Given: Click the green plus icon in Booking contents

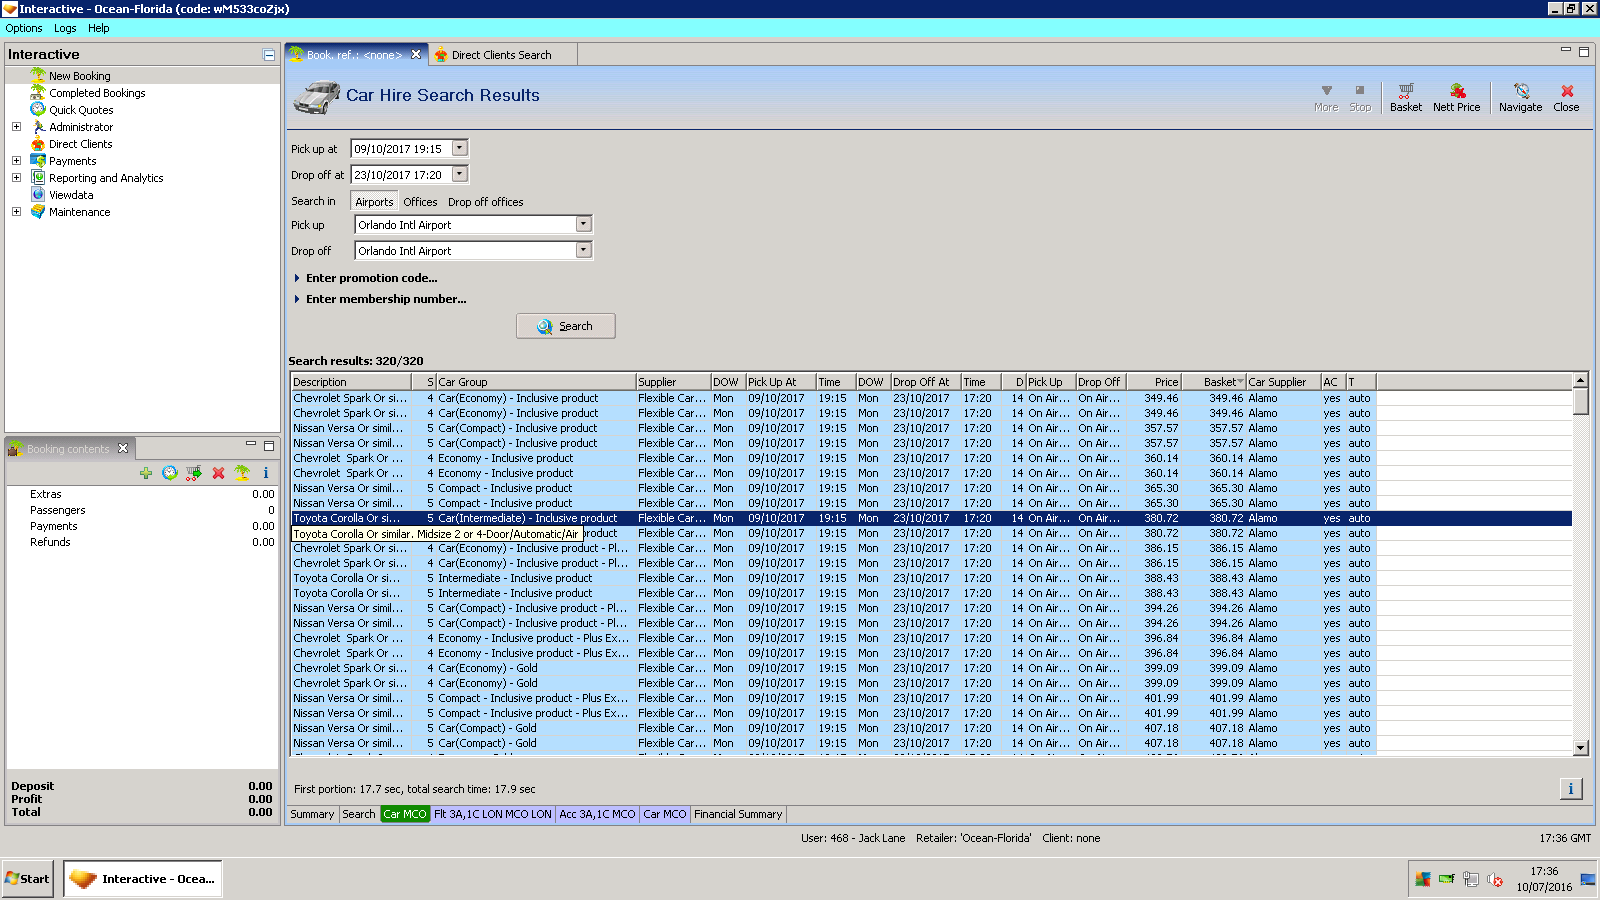Looking at the screenshot, I should click(146, 473).
